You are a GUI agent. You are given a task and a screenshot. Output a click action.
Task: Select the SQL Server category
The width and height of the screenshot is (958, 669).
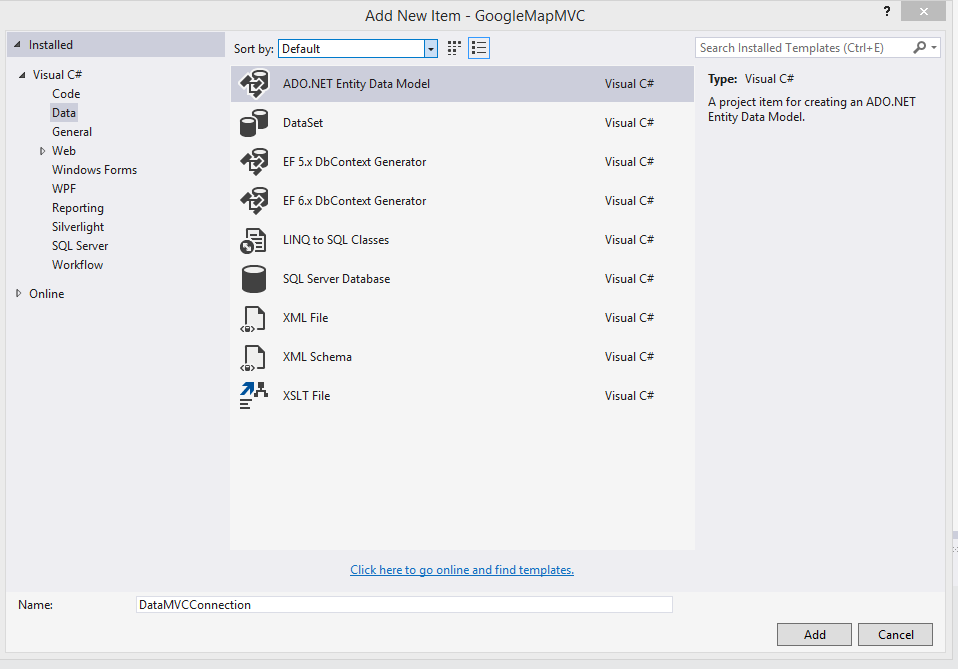point(79,246)
